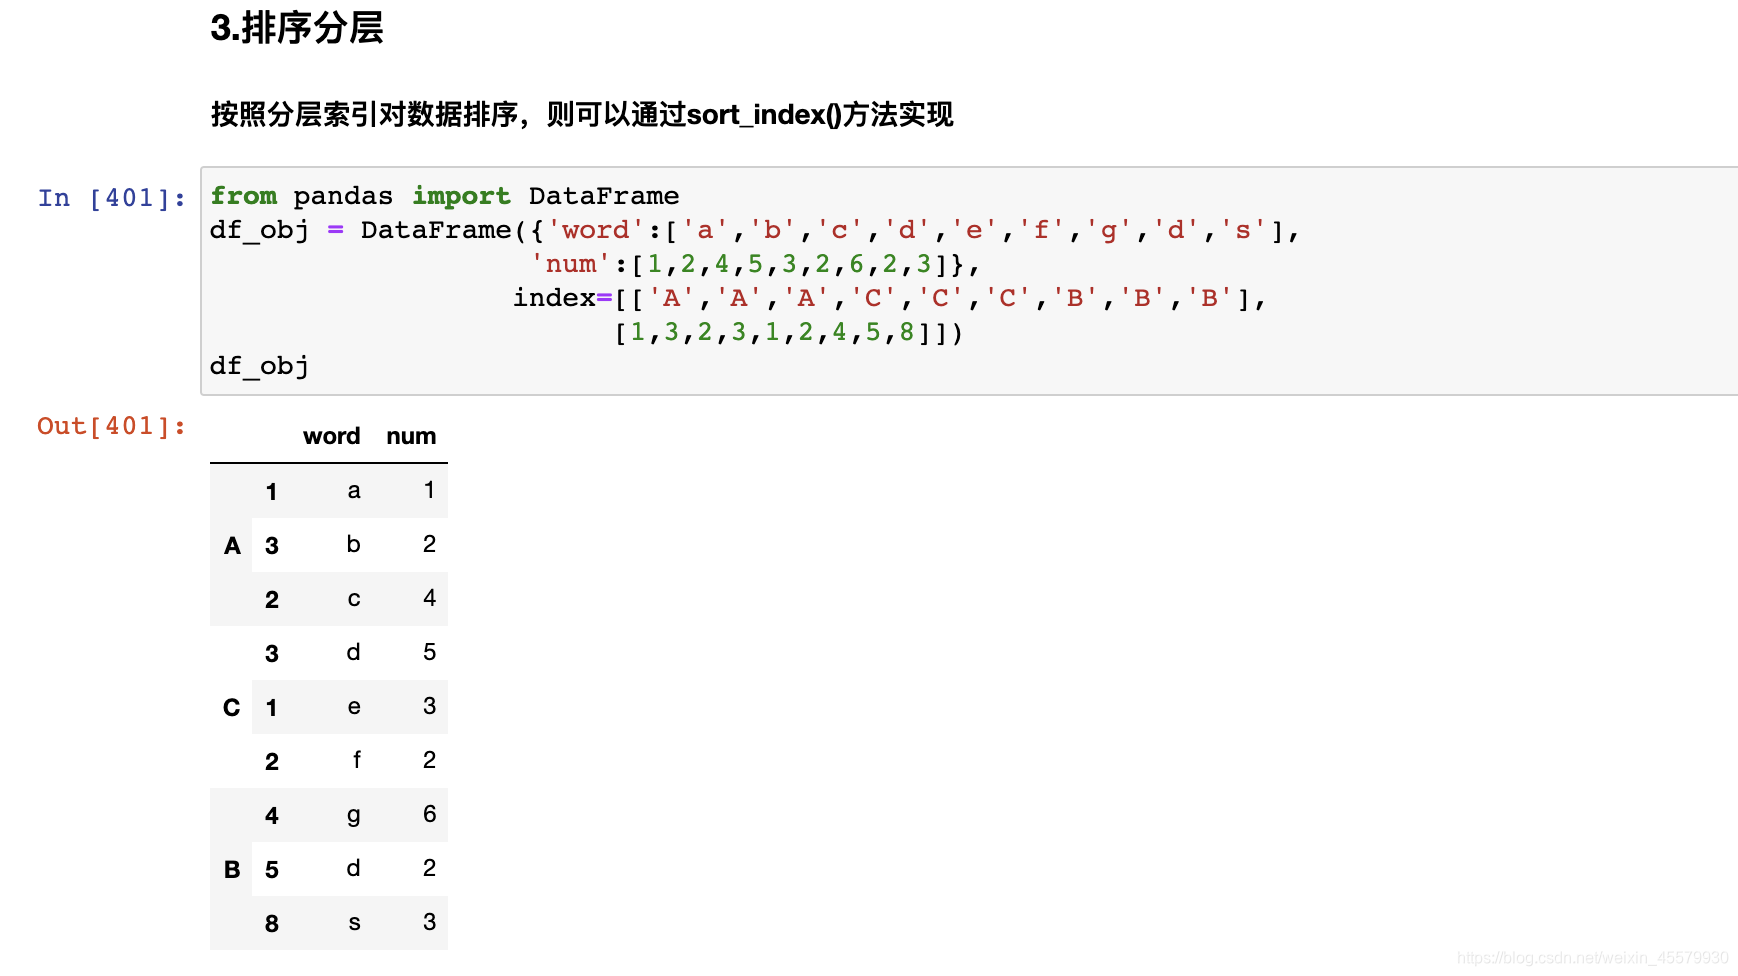The width and height of the screenshot is (1738, 976).
Task: Click word cell 's' in table
Action: pyautogui.click(x=354, y=923)
